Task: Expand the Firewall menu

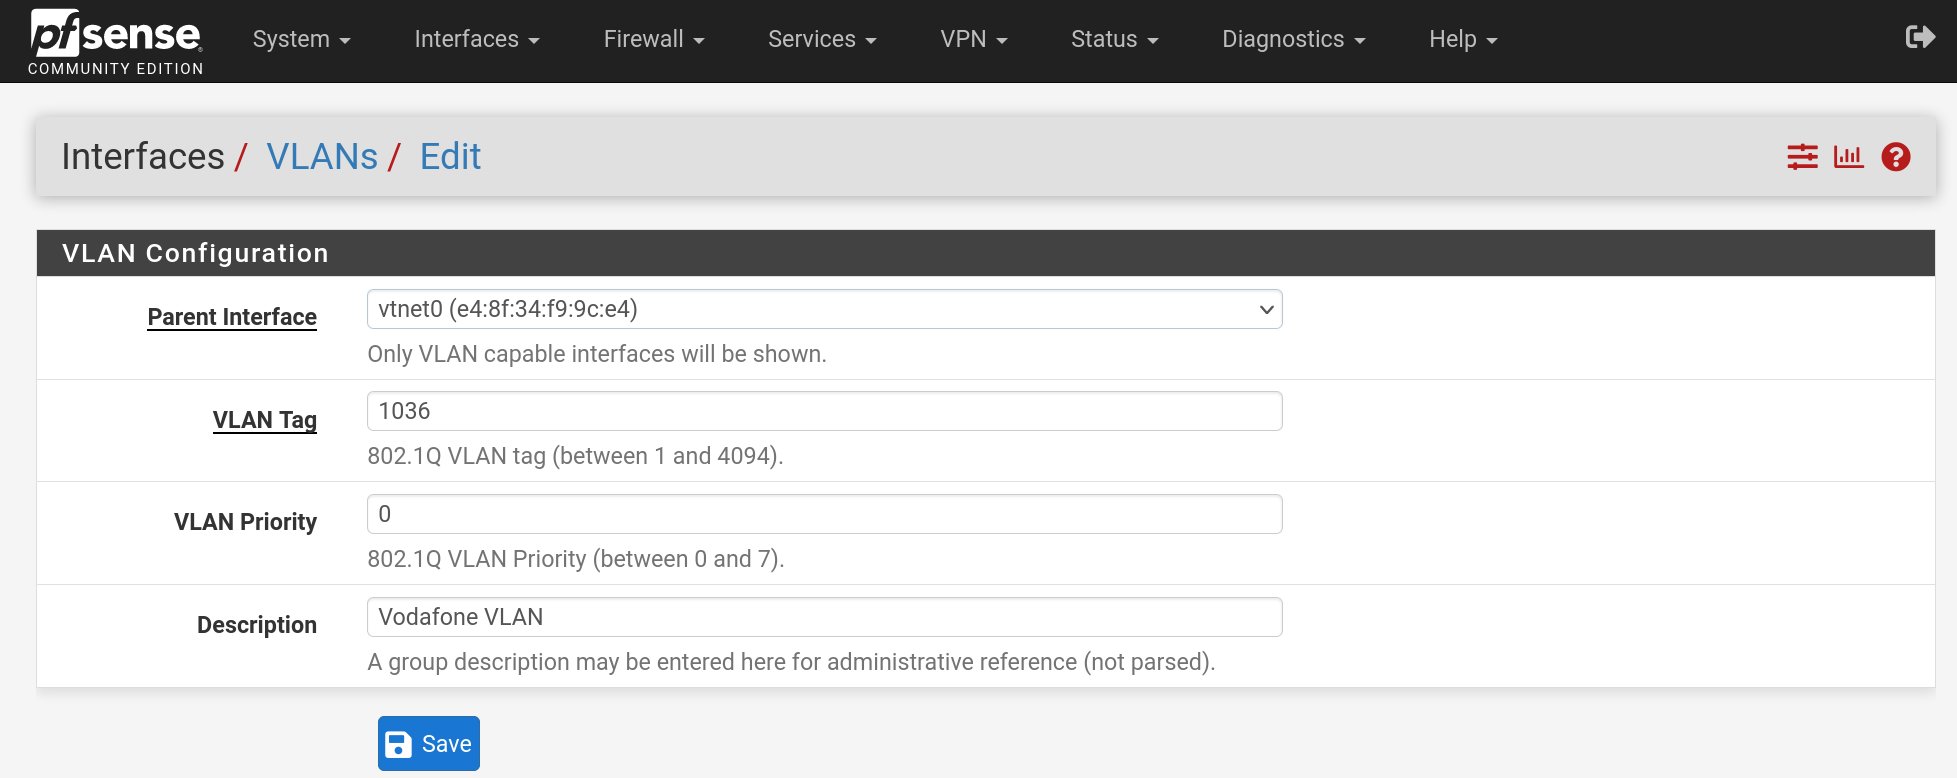Action: point(653,39)
